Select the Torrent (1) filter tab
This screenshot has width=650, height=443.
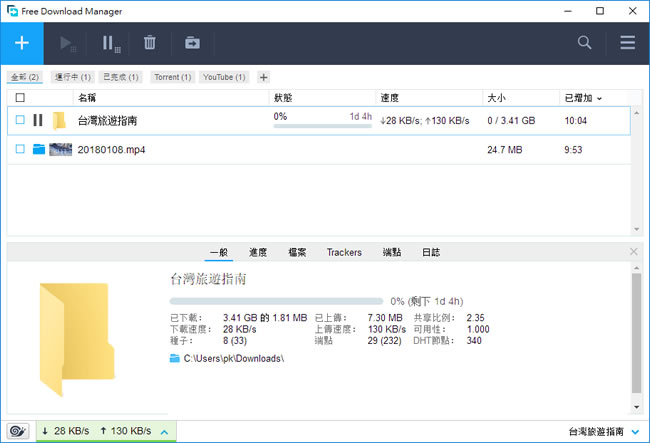point(172,77)
